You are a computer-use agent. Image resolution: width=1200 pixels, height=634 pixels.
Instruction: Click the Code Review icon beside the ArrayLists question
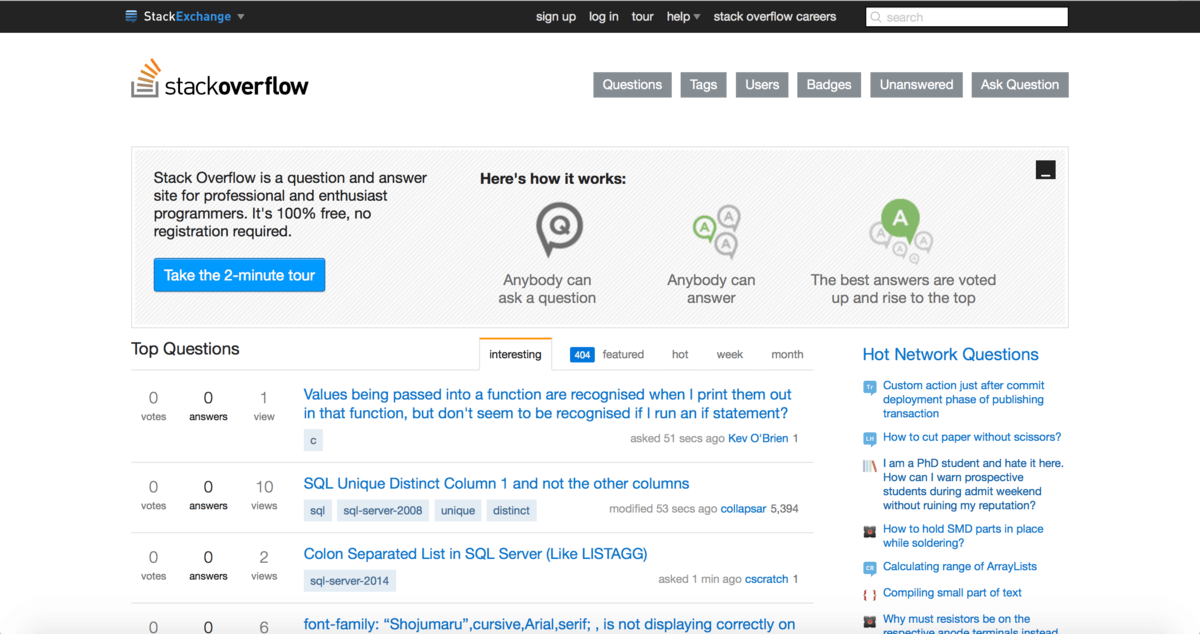pos(868,567)
